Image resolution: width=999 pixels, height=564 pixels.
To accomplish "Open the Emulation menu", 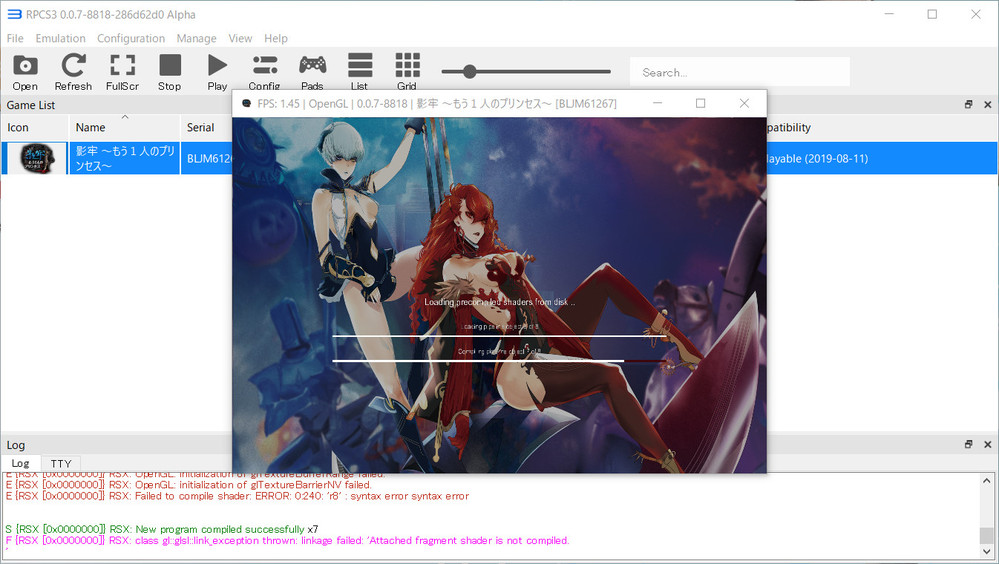I will pyautogui.click(x=61, y=38).
